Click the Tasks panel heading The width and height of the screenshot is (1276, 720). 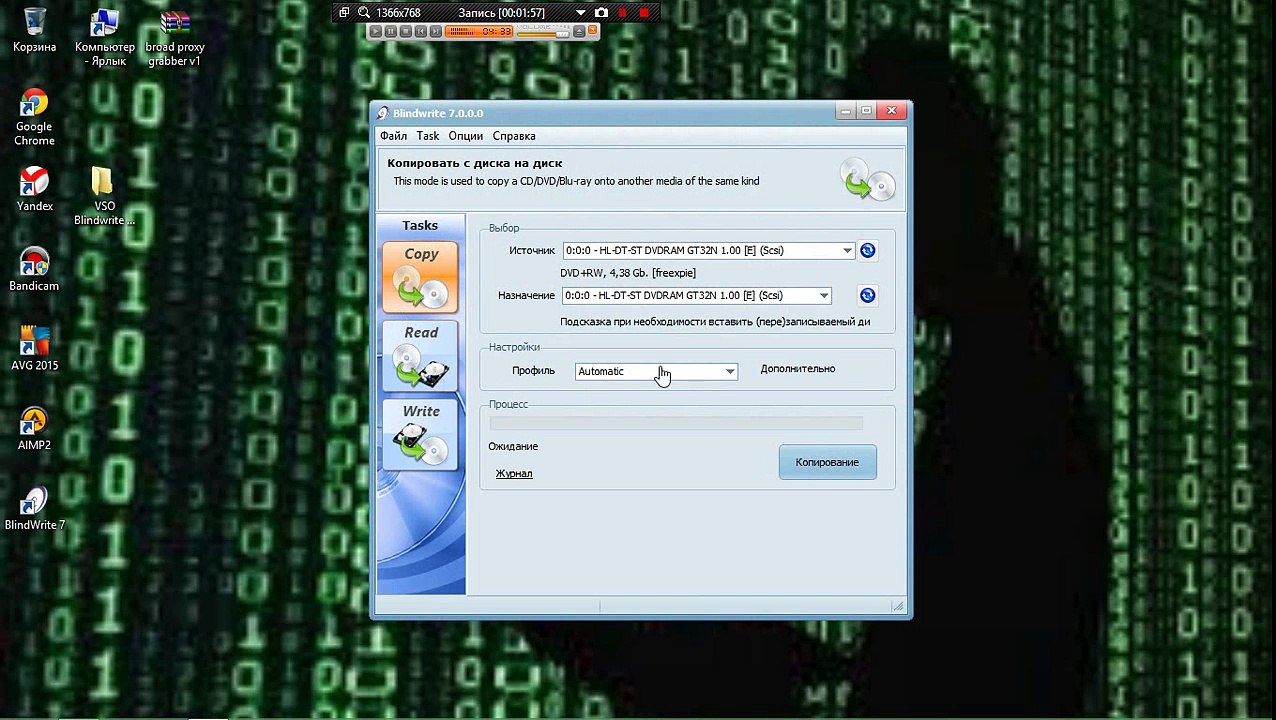point(420,225)
